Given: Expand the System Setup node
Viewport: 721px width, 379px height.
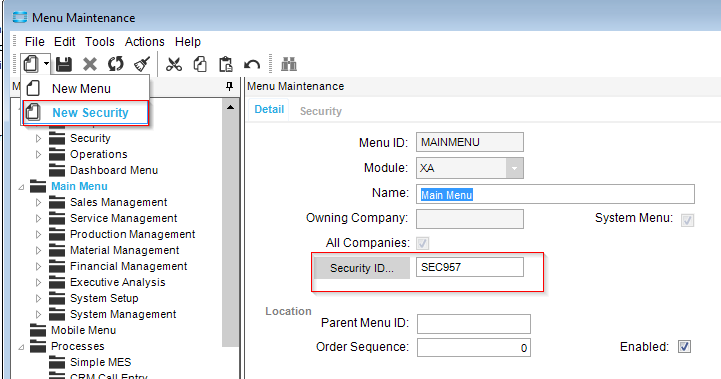Looking at the screenshot, I should [39, 299].
